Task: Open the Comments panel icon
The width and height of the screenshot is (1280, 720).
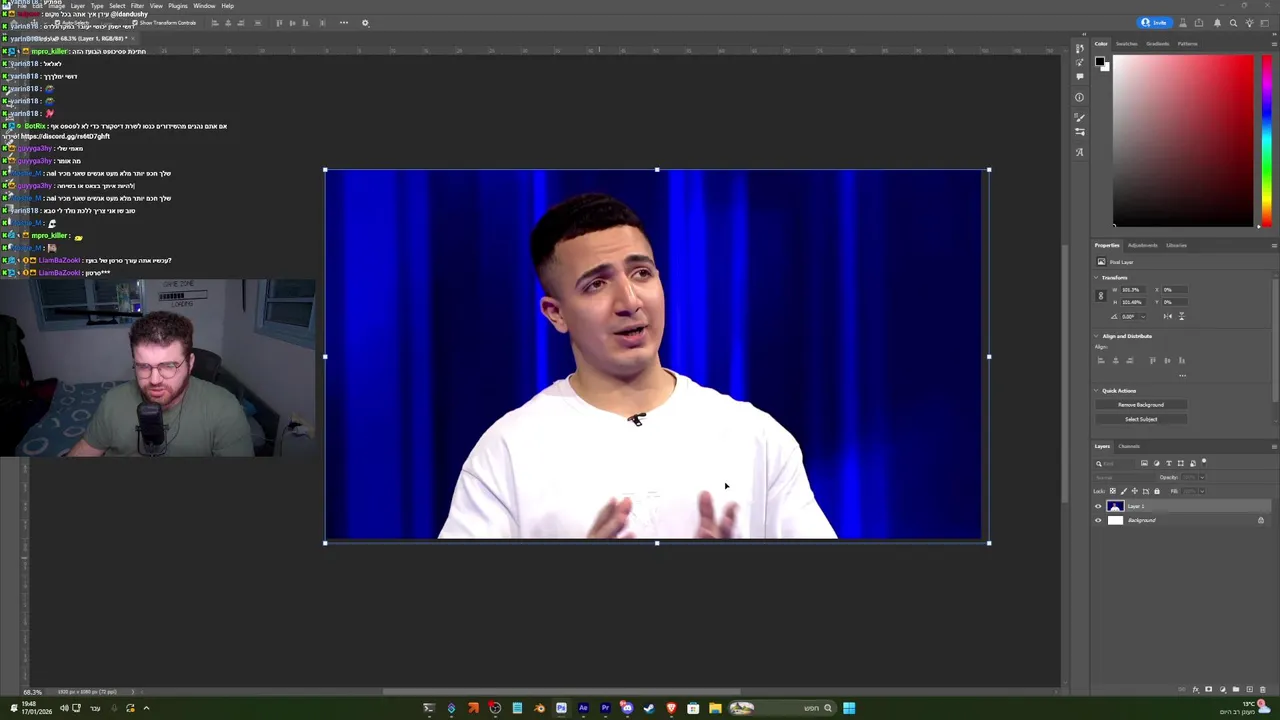Action: click(x=1079, y=76)
